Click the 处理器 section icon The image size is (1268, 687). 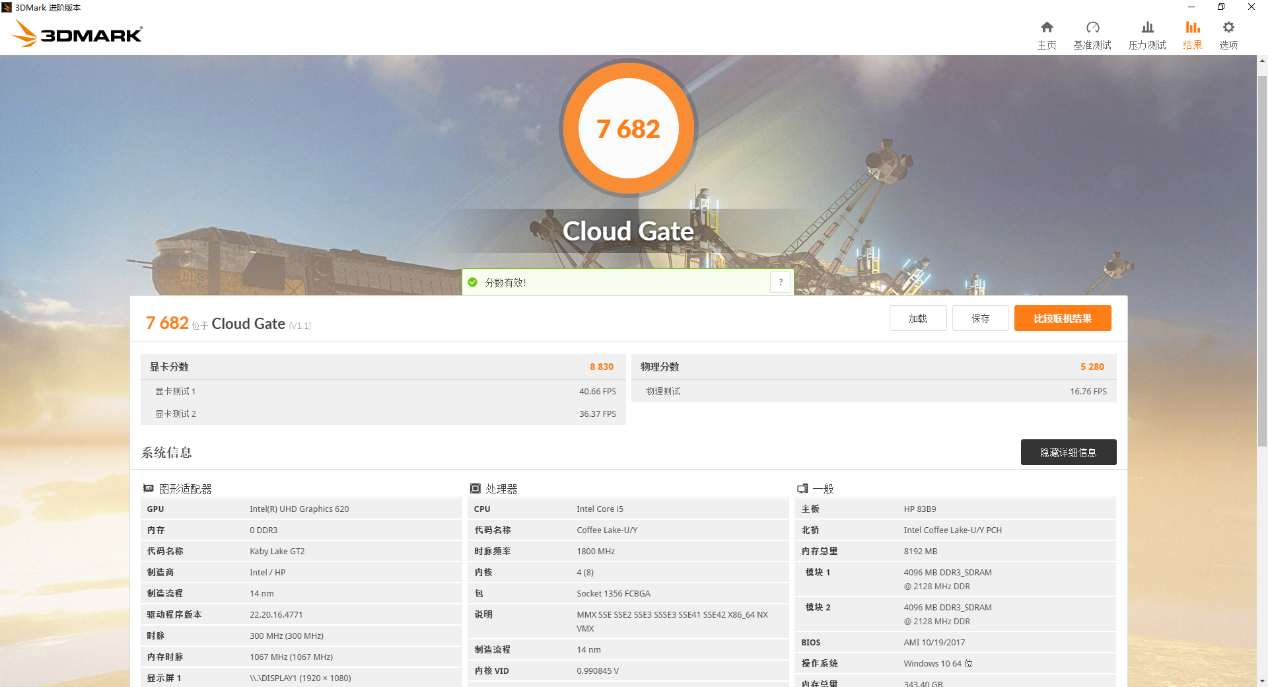coord(475,489)
